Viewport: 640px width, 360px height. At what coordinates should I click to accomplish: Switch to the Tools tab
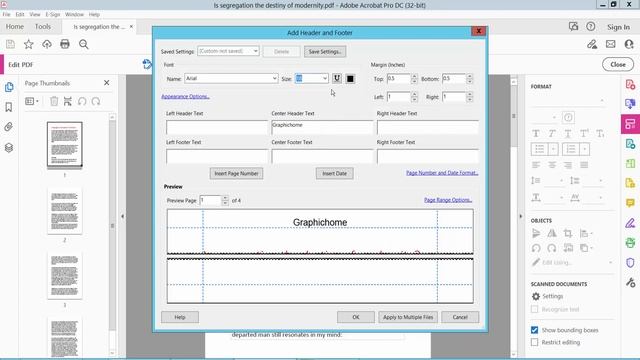click(42, 27)
